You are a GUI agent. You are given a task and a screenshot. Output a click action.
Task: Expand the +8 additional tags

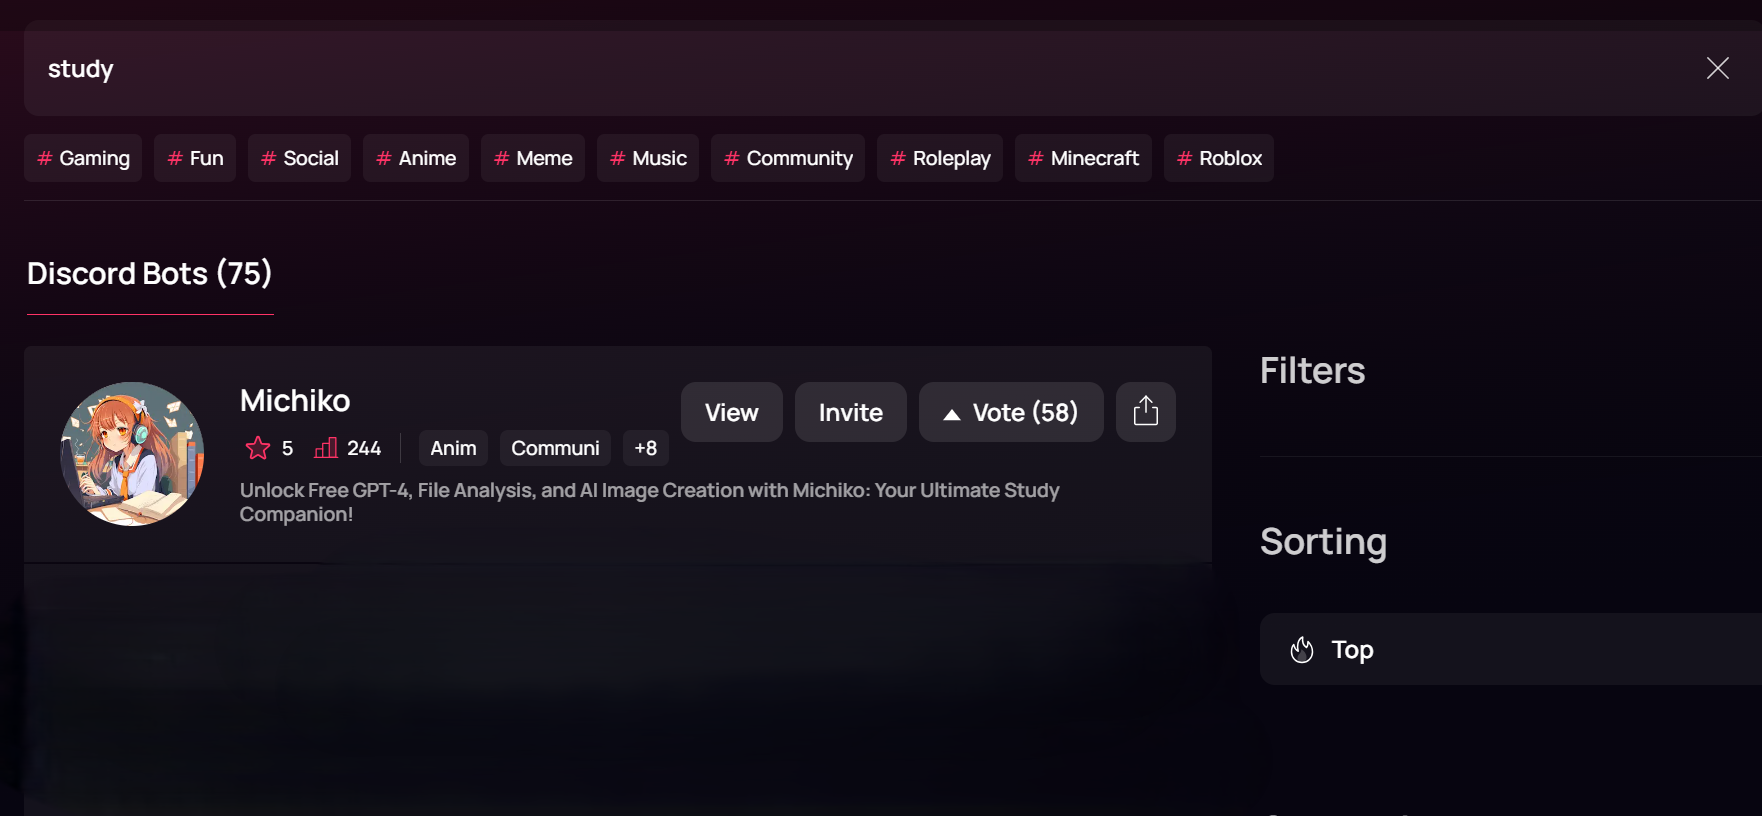coord(645,448)
